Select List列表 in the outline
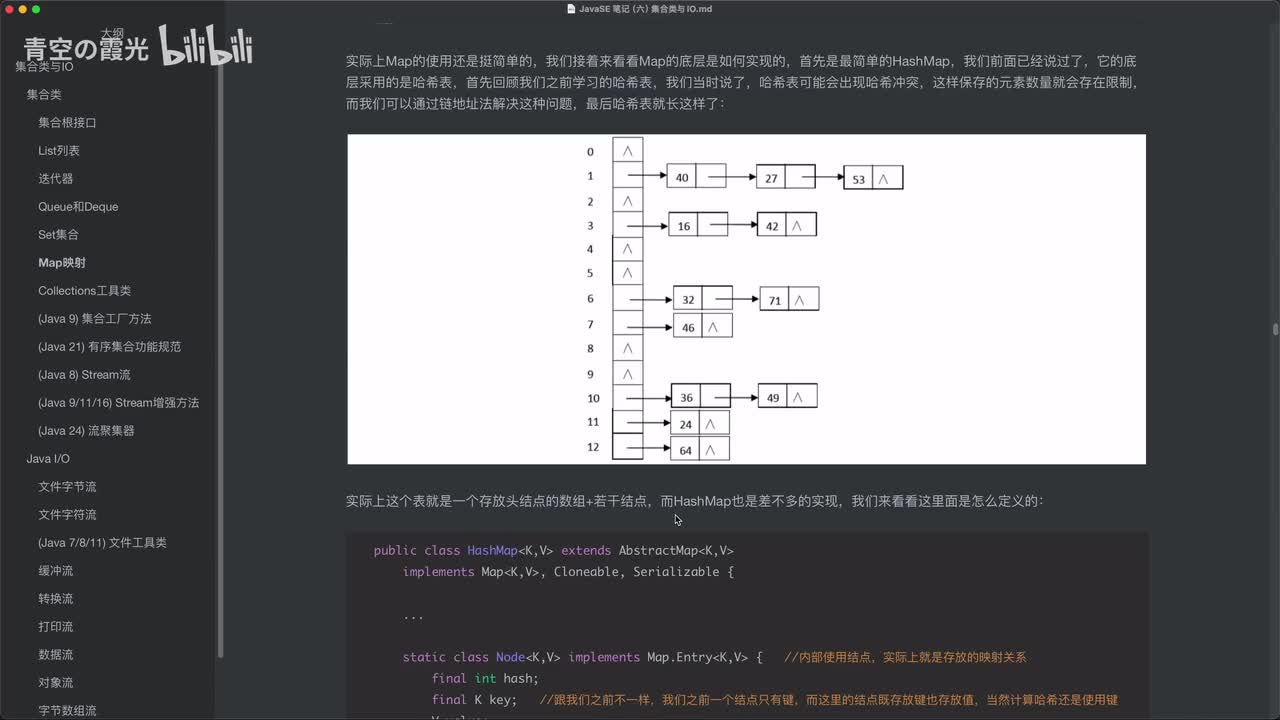The width and height of the screenshot is (1280, 720). click(x=59, y=150)
